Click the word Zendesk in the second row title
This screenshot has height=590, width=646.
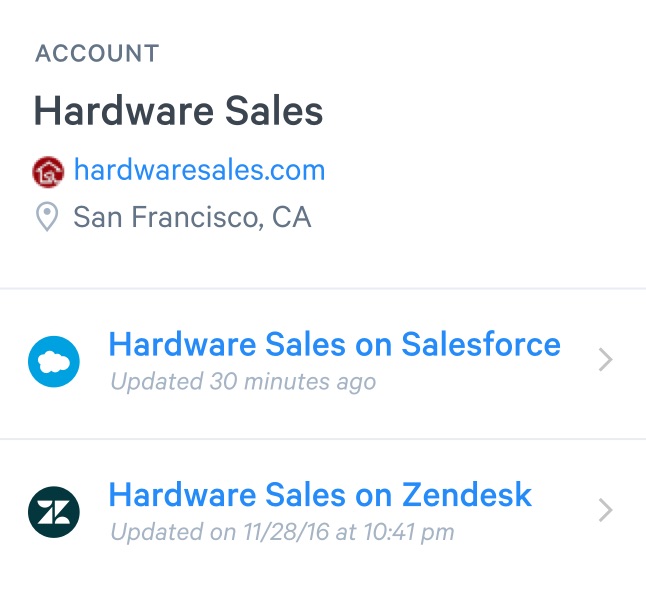[467, 494]
